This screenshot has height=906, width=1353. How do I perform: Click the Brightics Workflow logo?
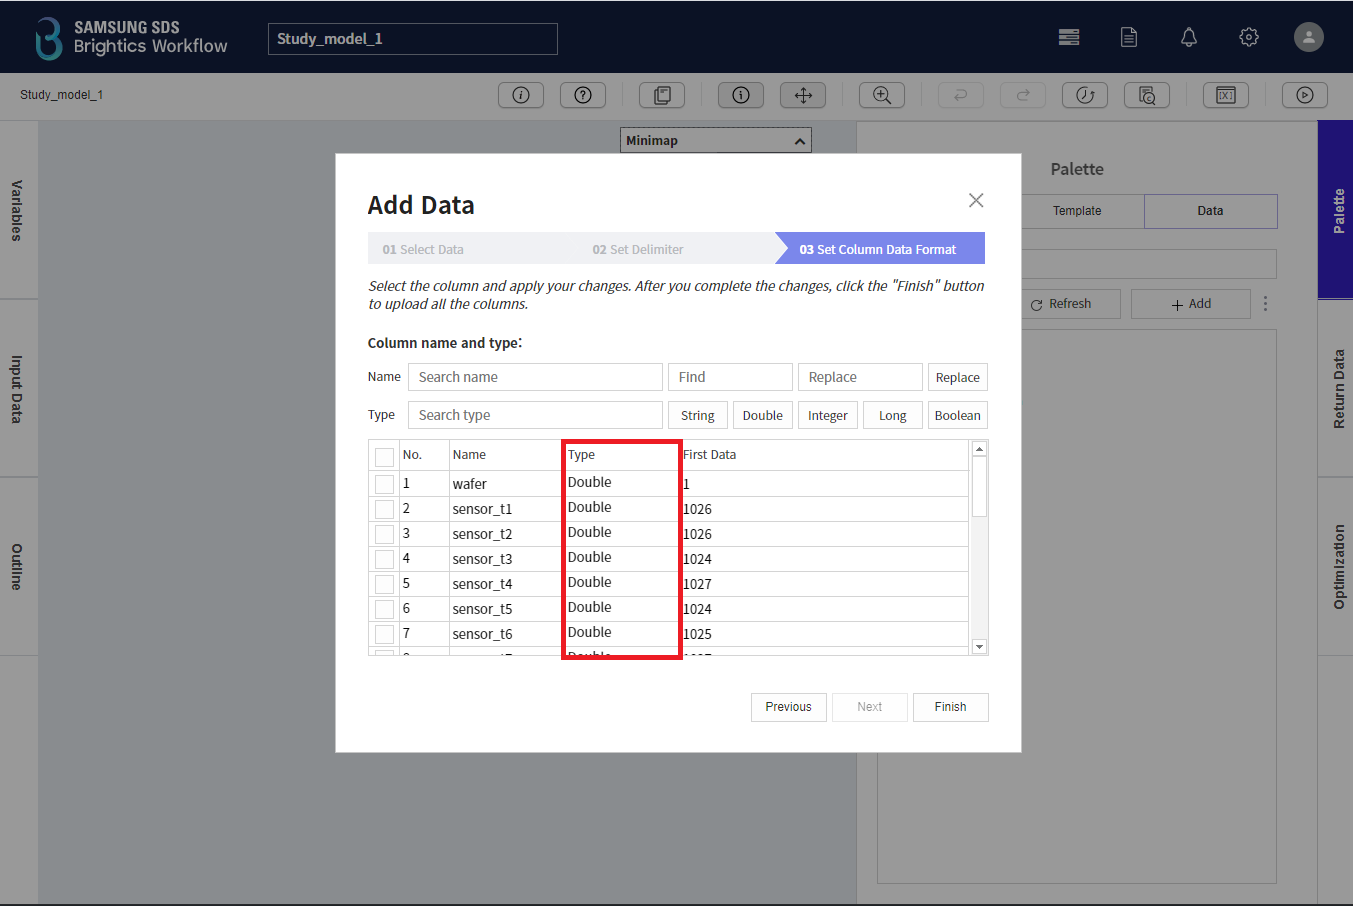[x=131, y=38]
